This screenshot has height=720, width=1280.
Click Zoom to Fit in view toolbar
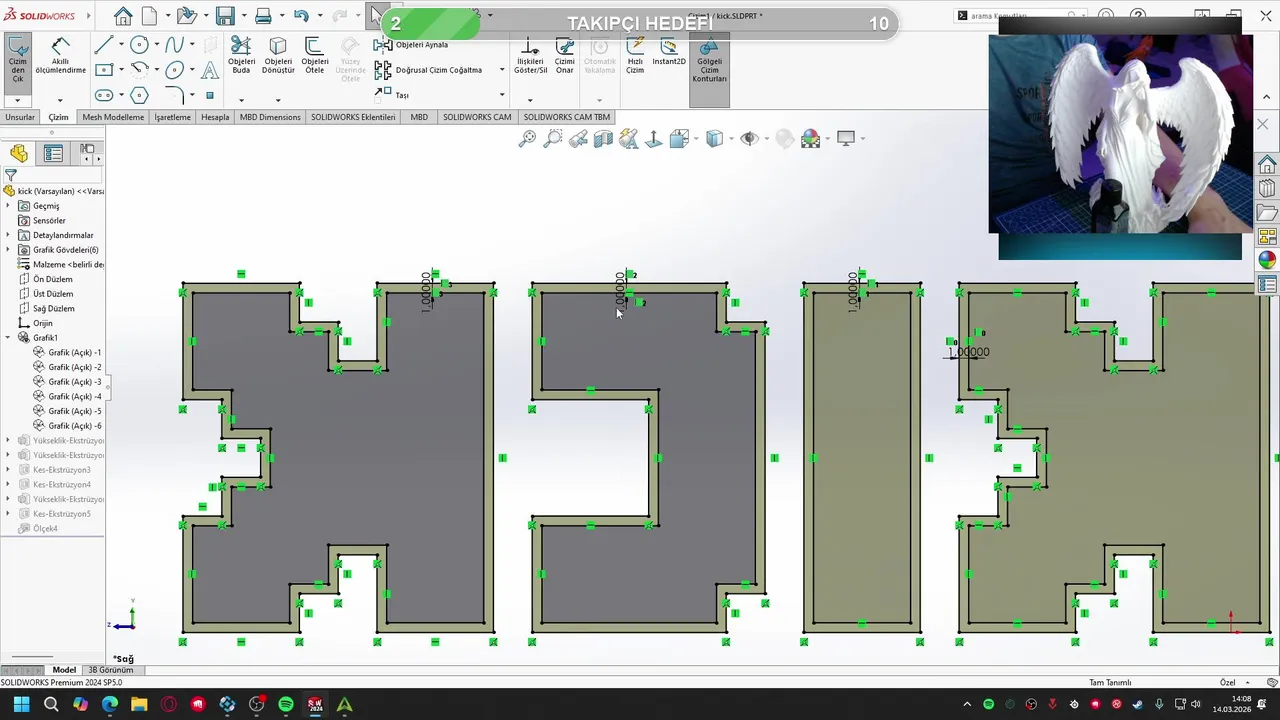527,139
